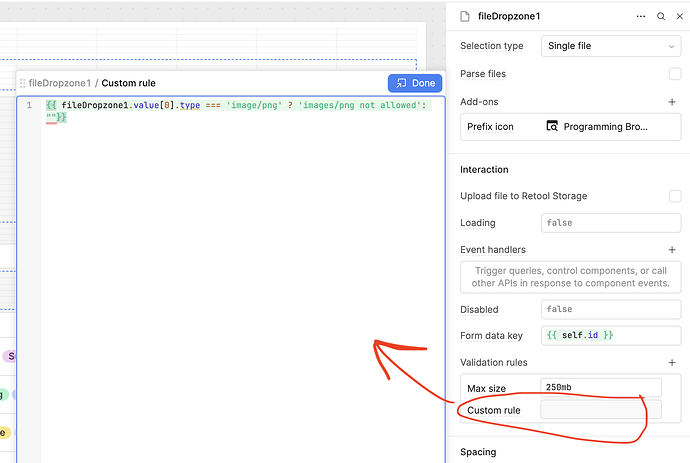Viewport: 690px width, 463px height.
Task: Click the Custom rule input field
Action: click(600, 410)
